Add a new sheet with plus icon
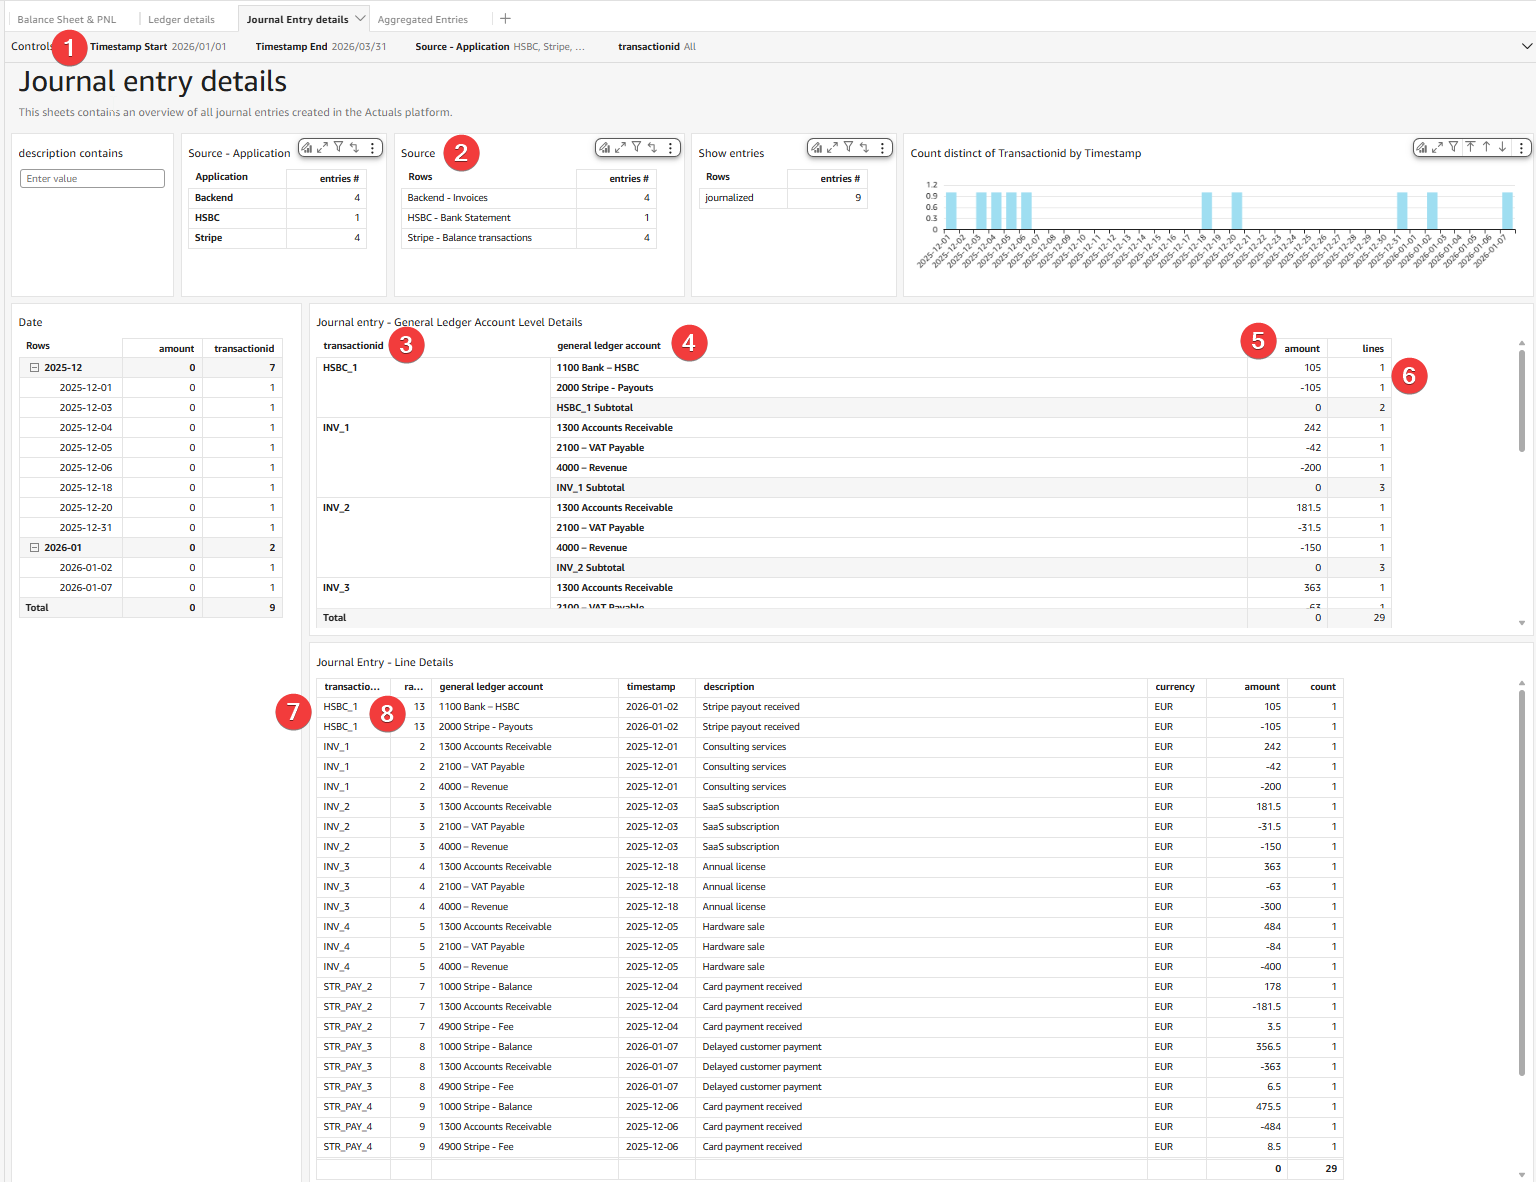Viewport: 1536px width, 1182px height. point(505,18)
